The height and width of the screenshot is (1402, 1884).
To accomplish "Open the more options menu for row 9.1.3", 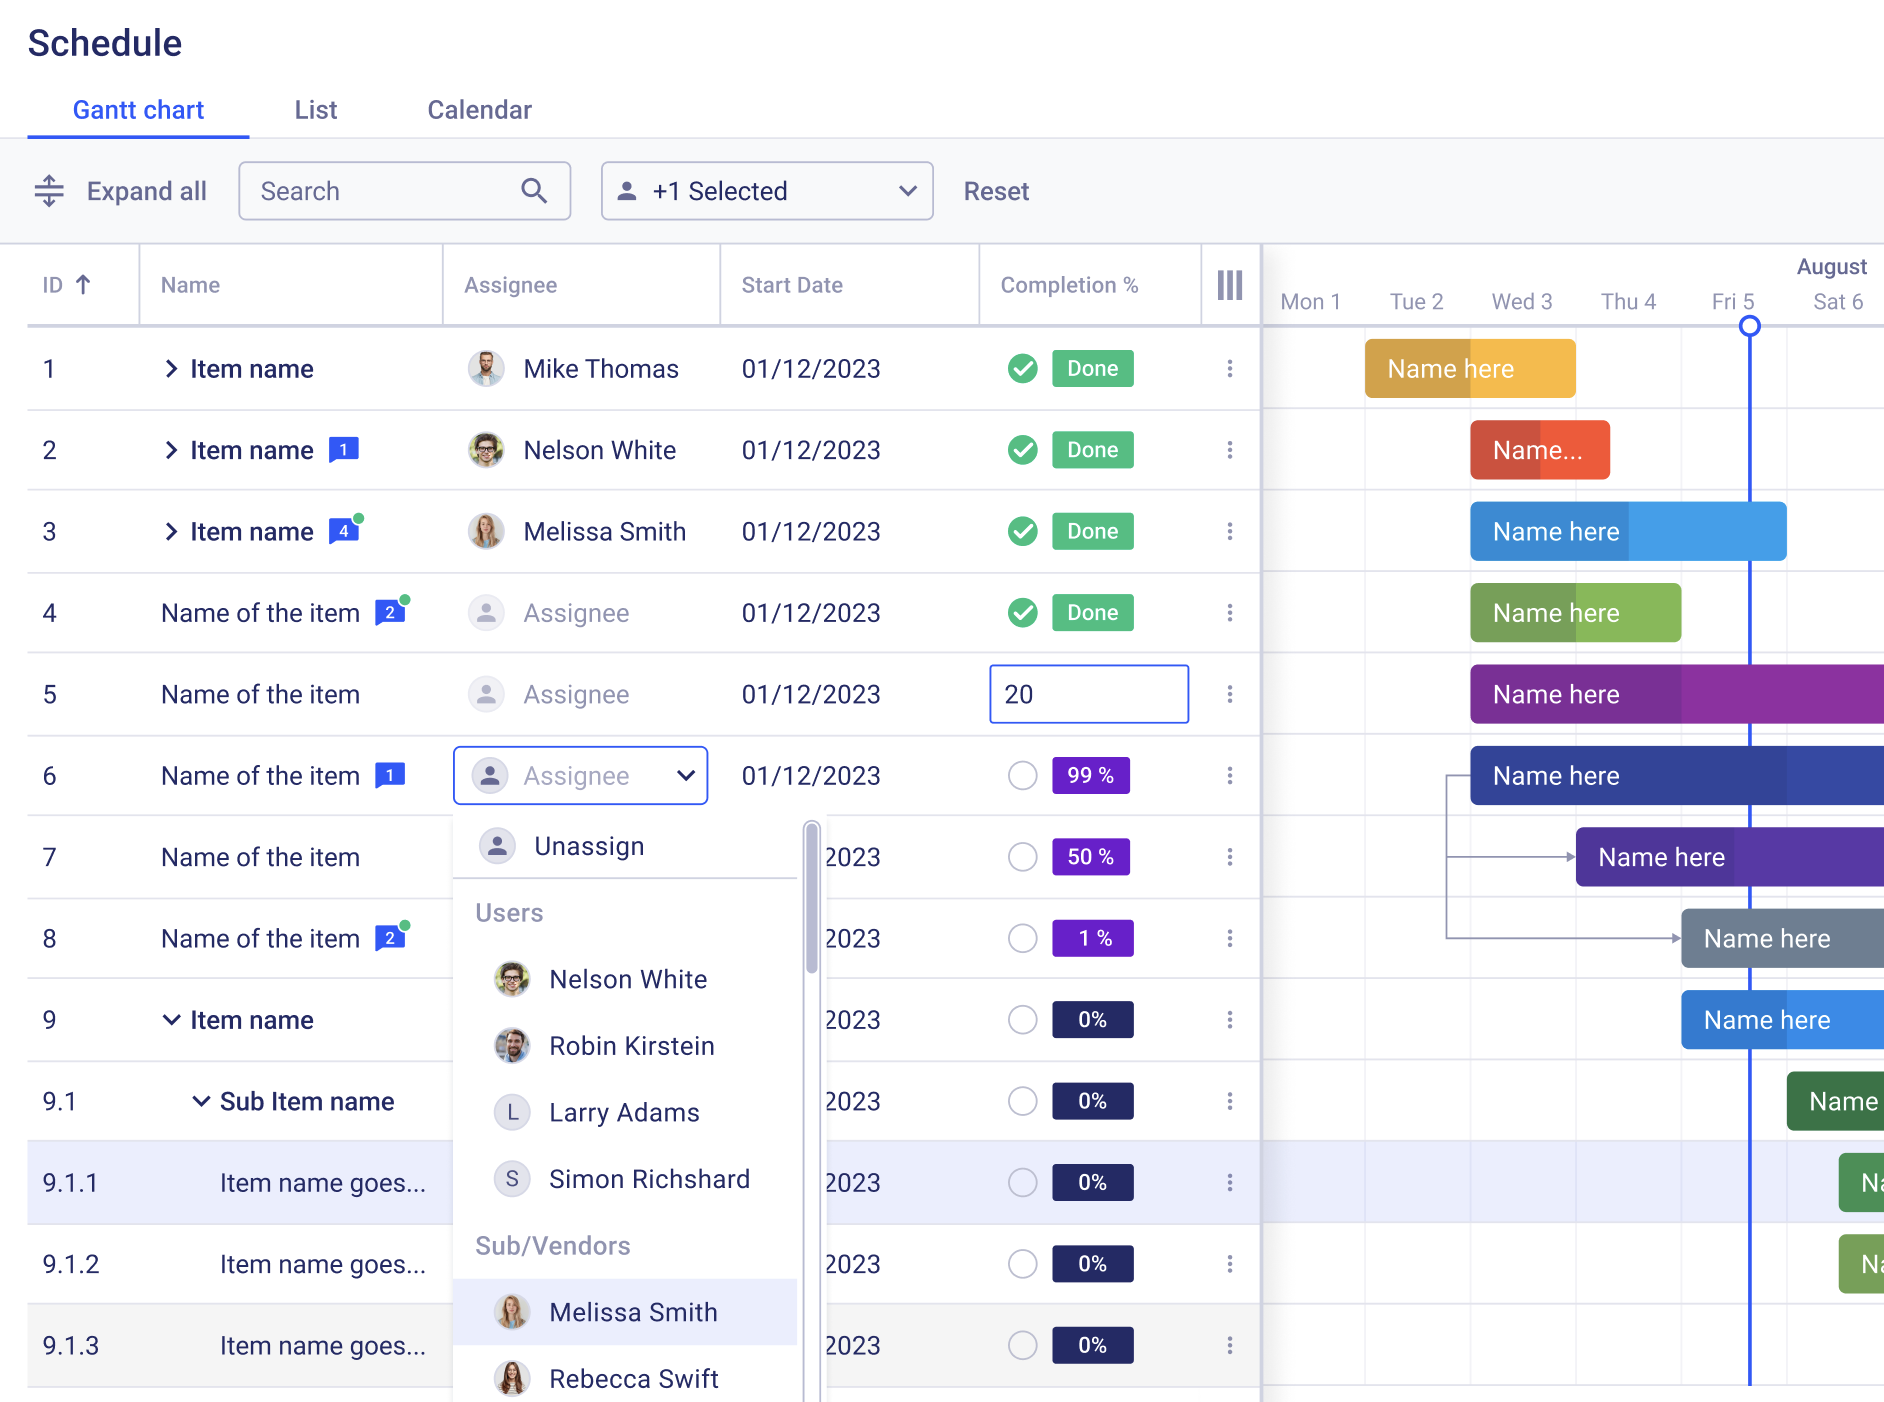I will pyautogui.click(x=1230, y=1346).
